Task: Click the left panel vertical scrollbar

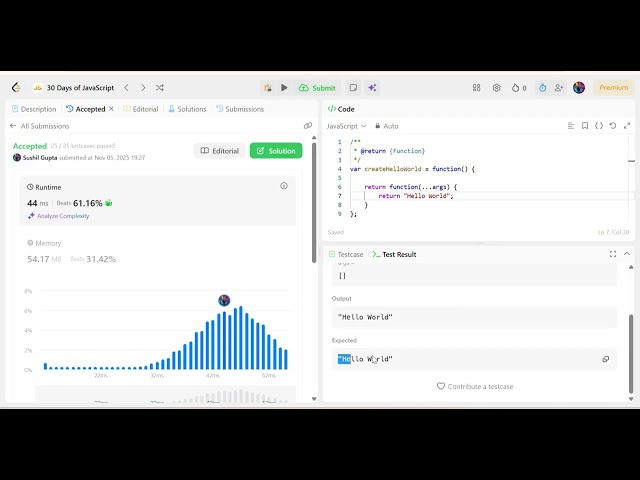Action: [314, 202]
